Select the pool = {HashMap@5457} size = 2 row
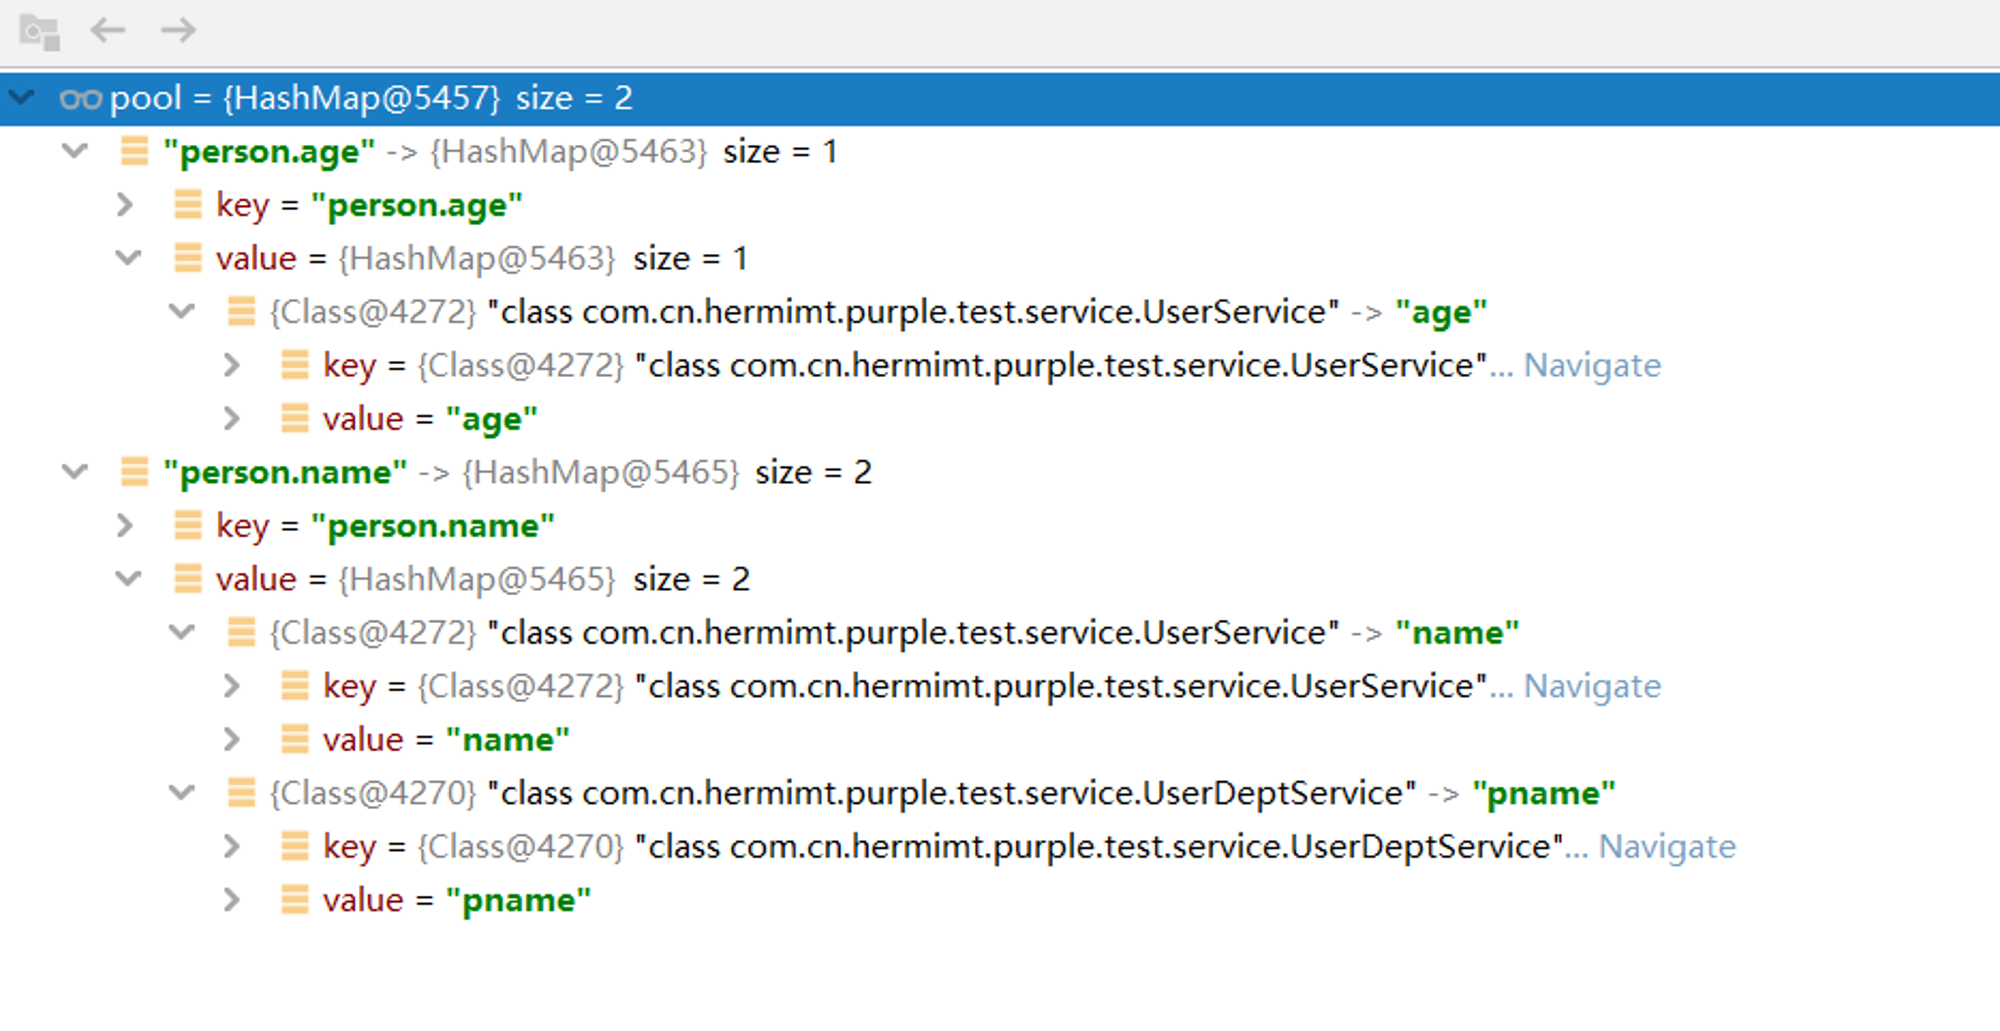Screen dimensions: 2000x1031 pyautogui.click(x=1000, y=98)
